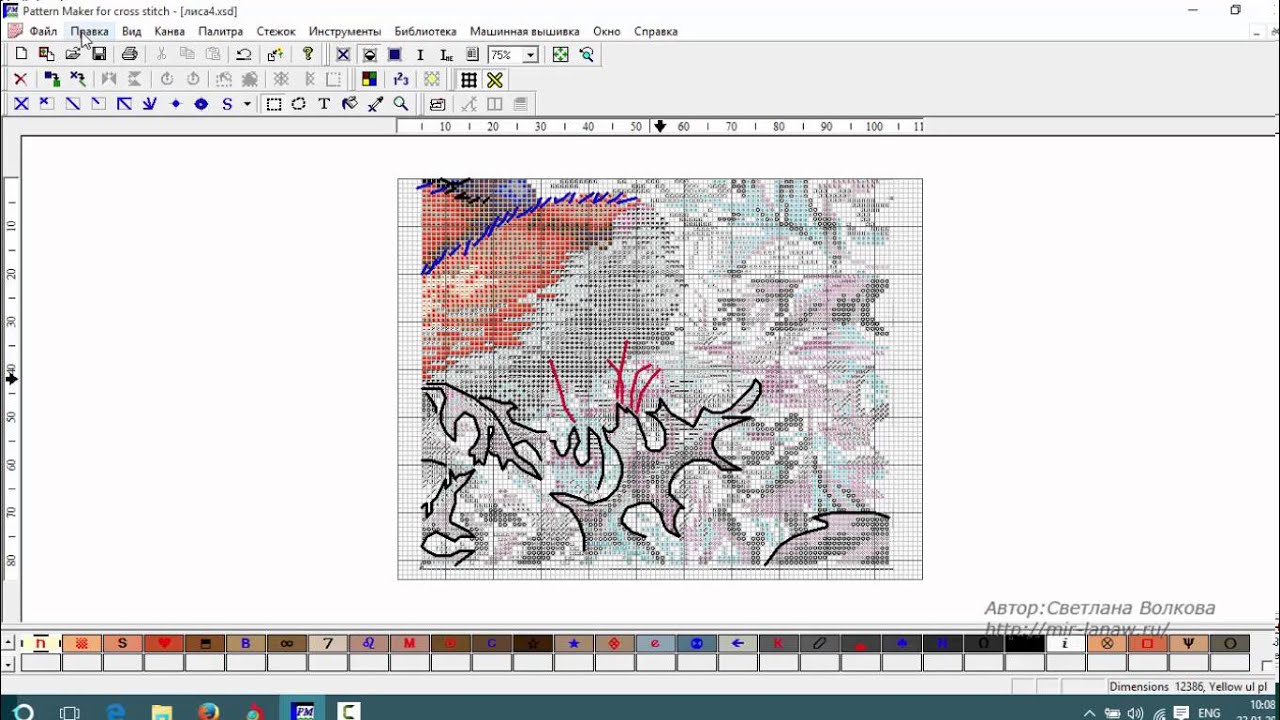Create a new pattern file
Image resolution: width=1280 pixels, height=720 pixels.
(21, 55)
